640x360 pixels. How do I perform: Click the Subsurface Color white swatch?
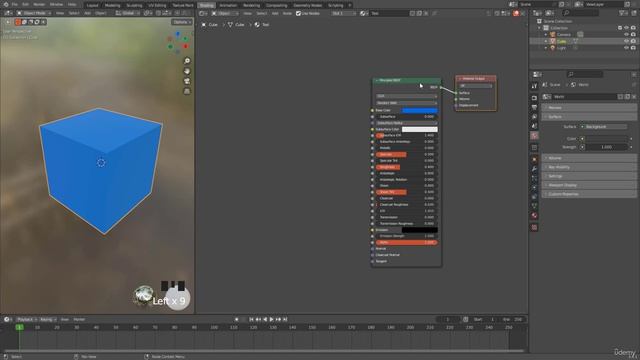pyautogui.click(x=420, y=129)
